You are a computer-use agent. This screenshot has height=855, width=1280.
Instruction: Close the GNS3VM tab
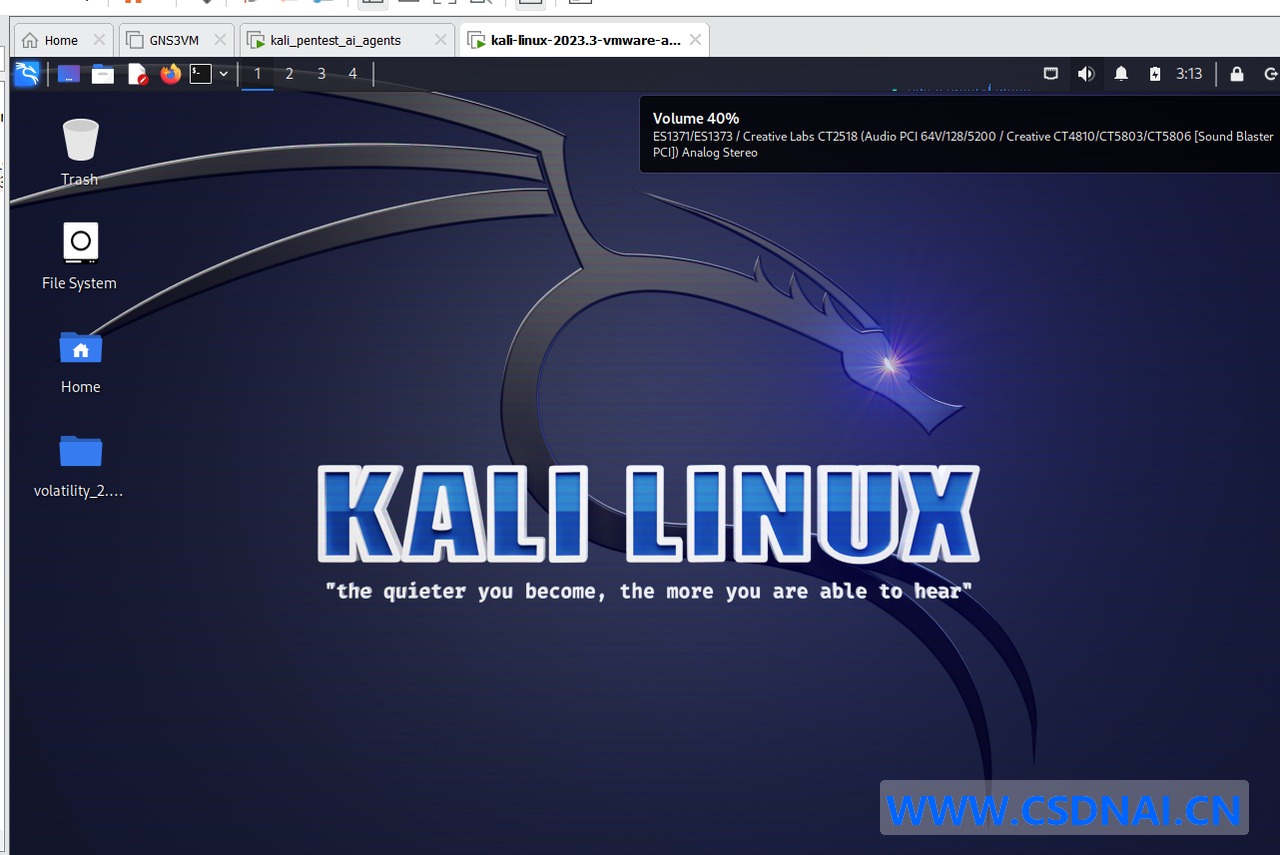click(218, 40)
